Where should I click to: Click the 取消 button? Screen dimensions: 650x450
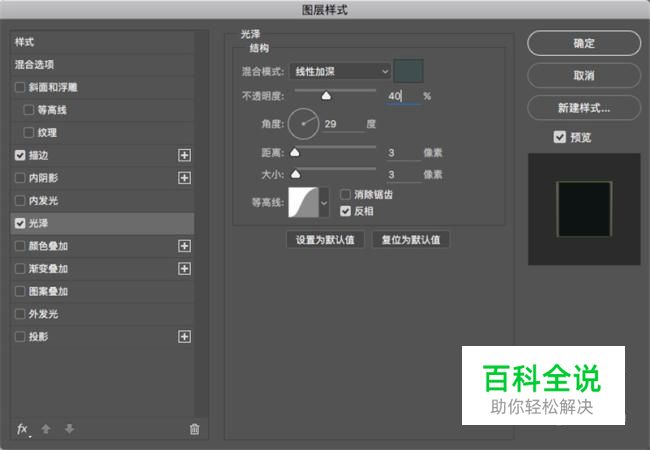(584, 75)
